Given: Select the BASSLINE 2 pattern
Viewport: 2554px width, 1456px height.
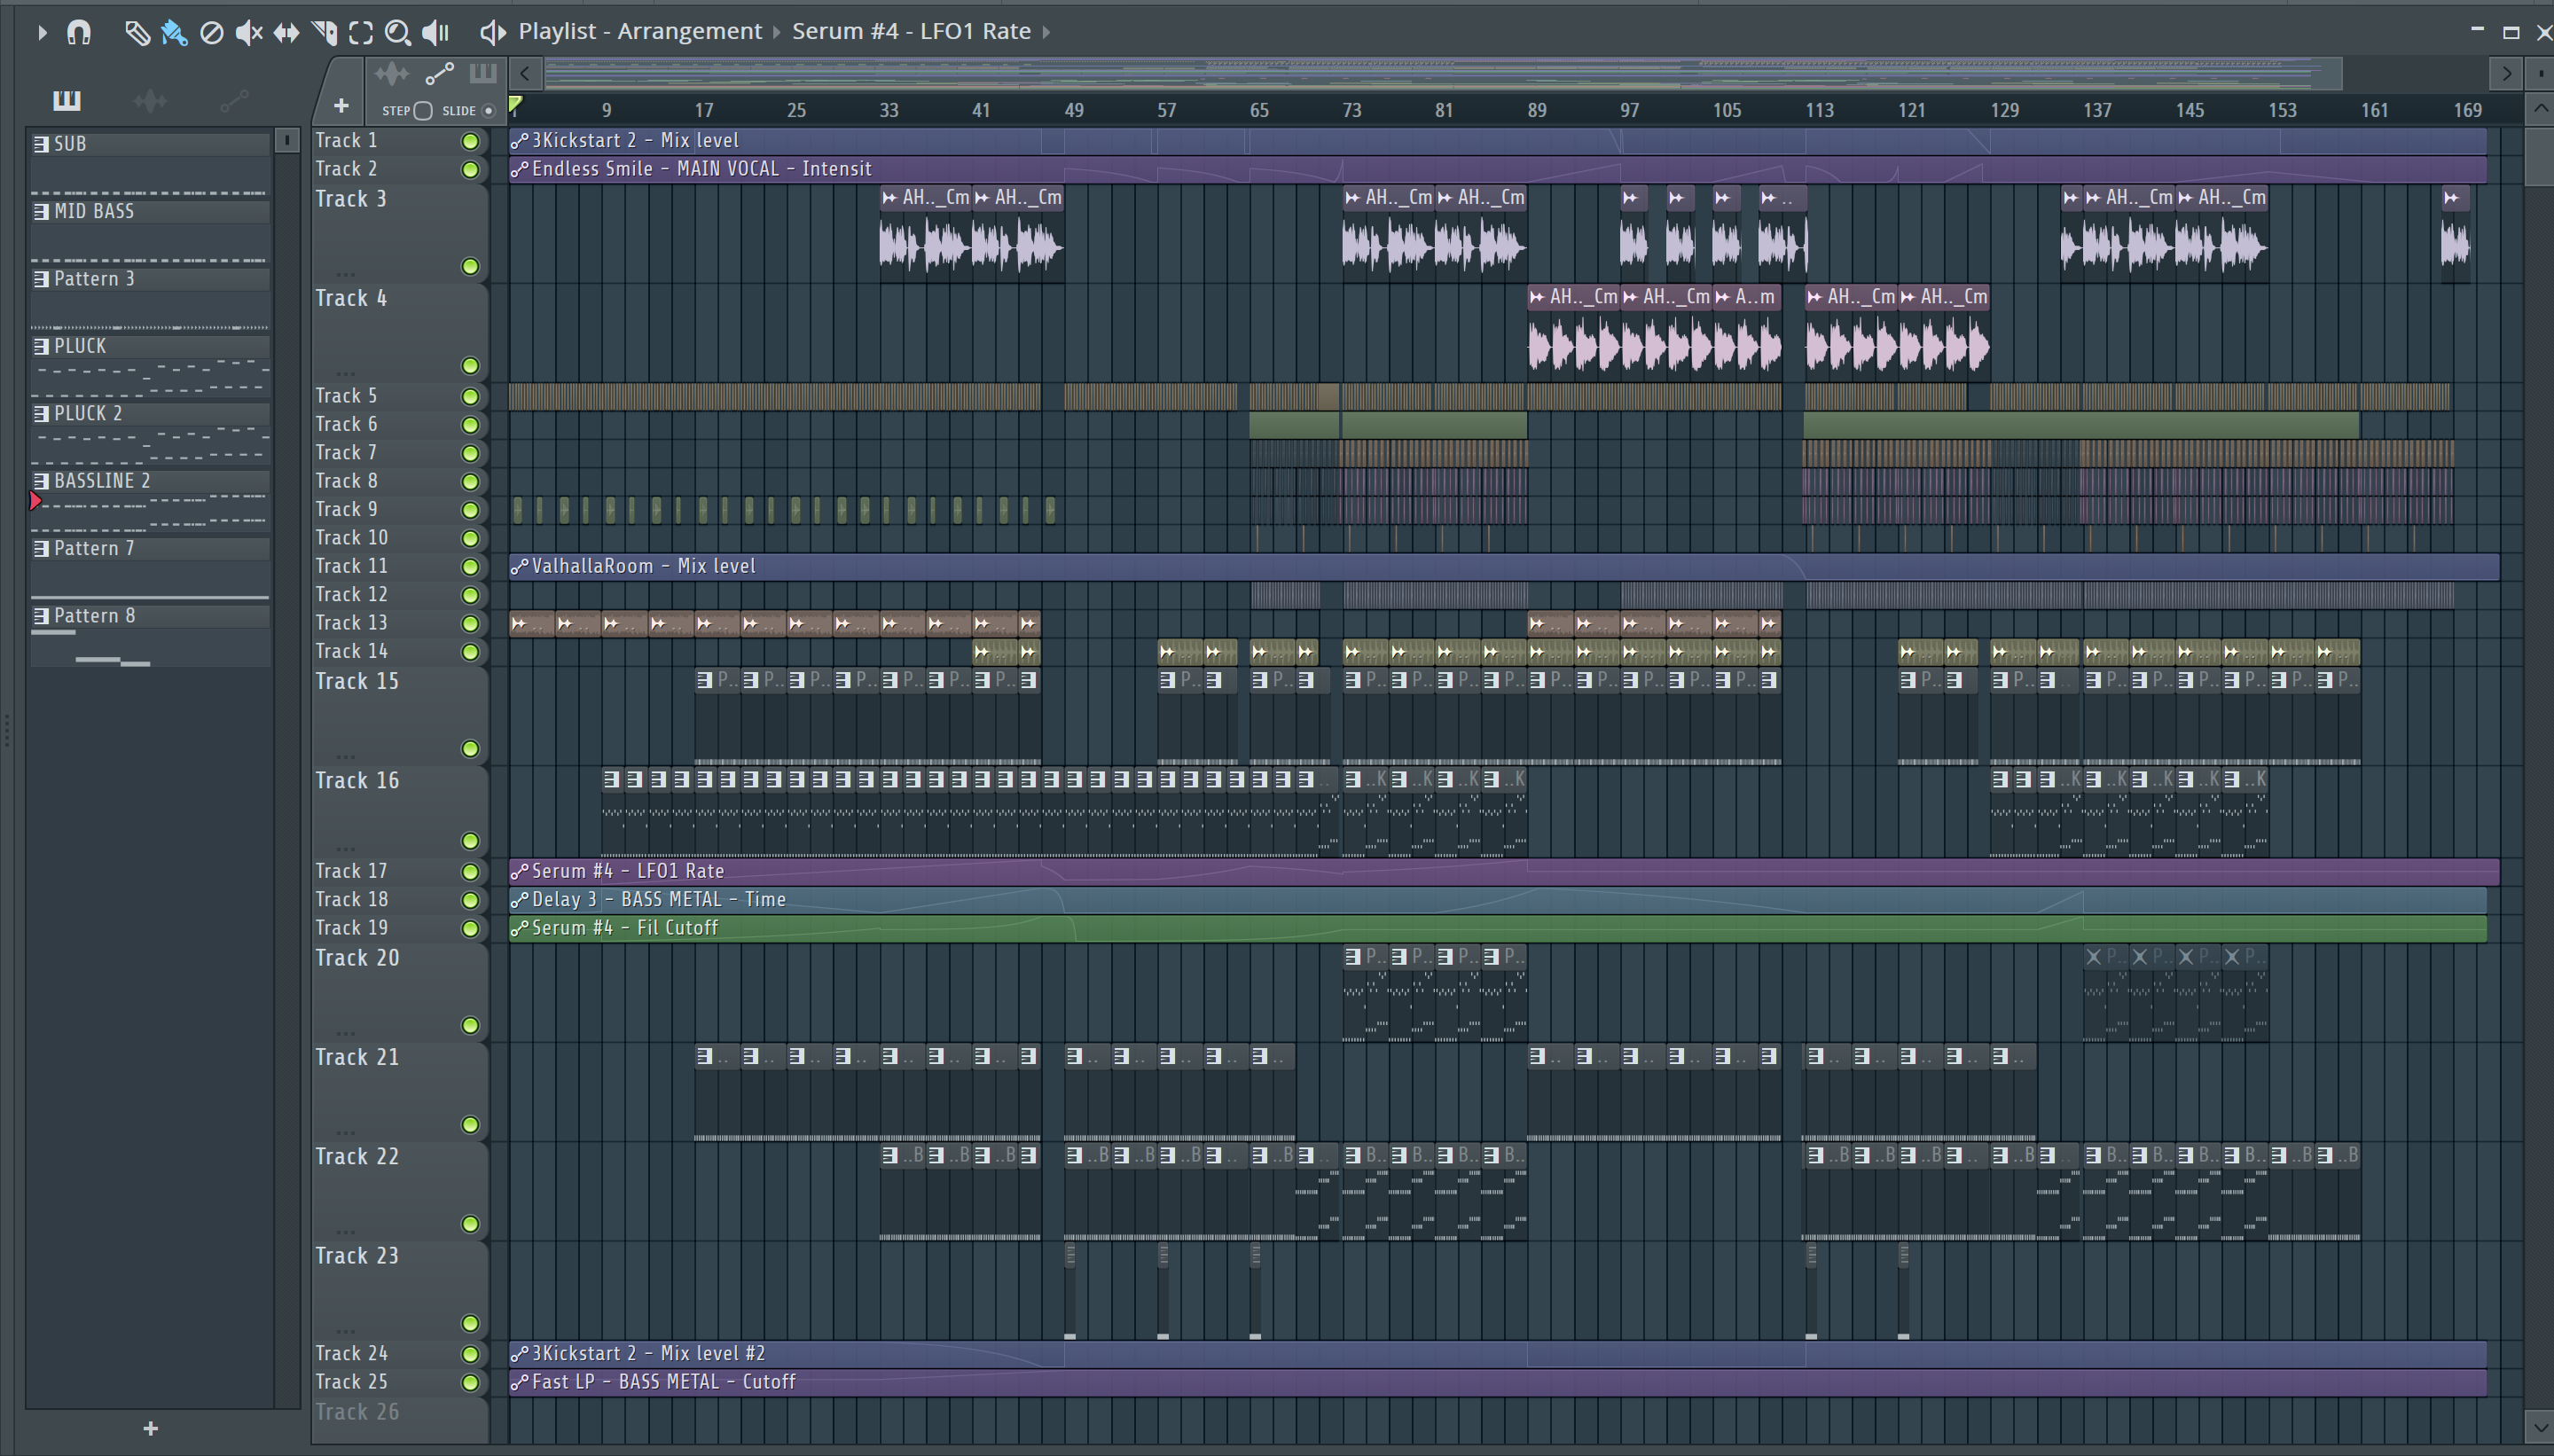Looking at the screenshot, I should click(102, 481).
